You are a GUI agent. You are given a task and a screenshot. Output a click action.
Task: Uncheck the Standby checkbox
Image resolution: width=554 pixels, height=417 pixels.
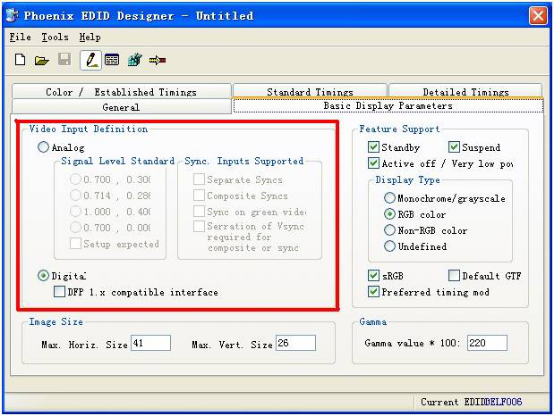pyautogui.click(x=373, y=147)
